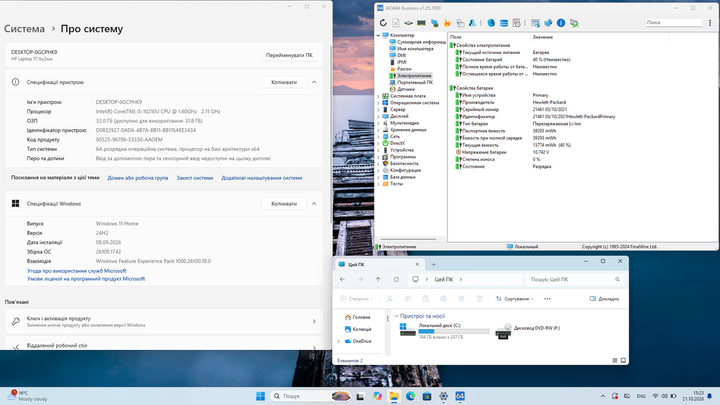Open the Сортування dropdown in Explorer
This screenshot has width=720, height=405.
515,298
